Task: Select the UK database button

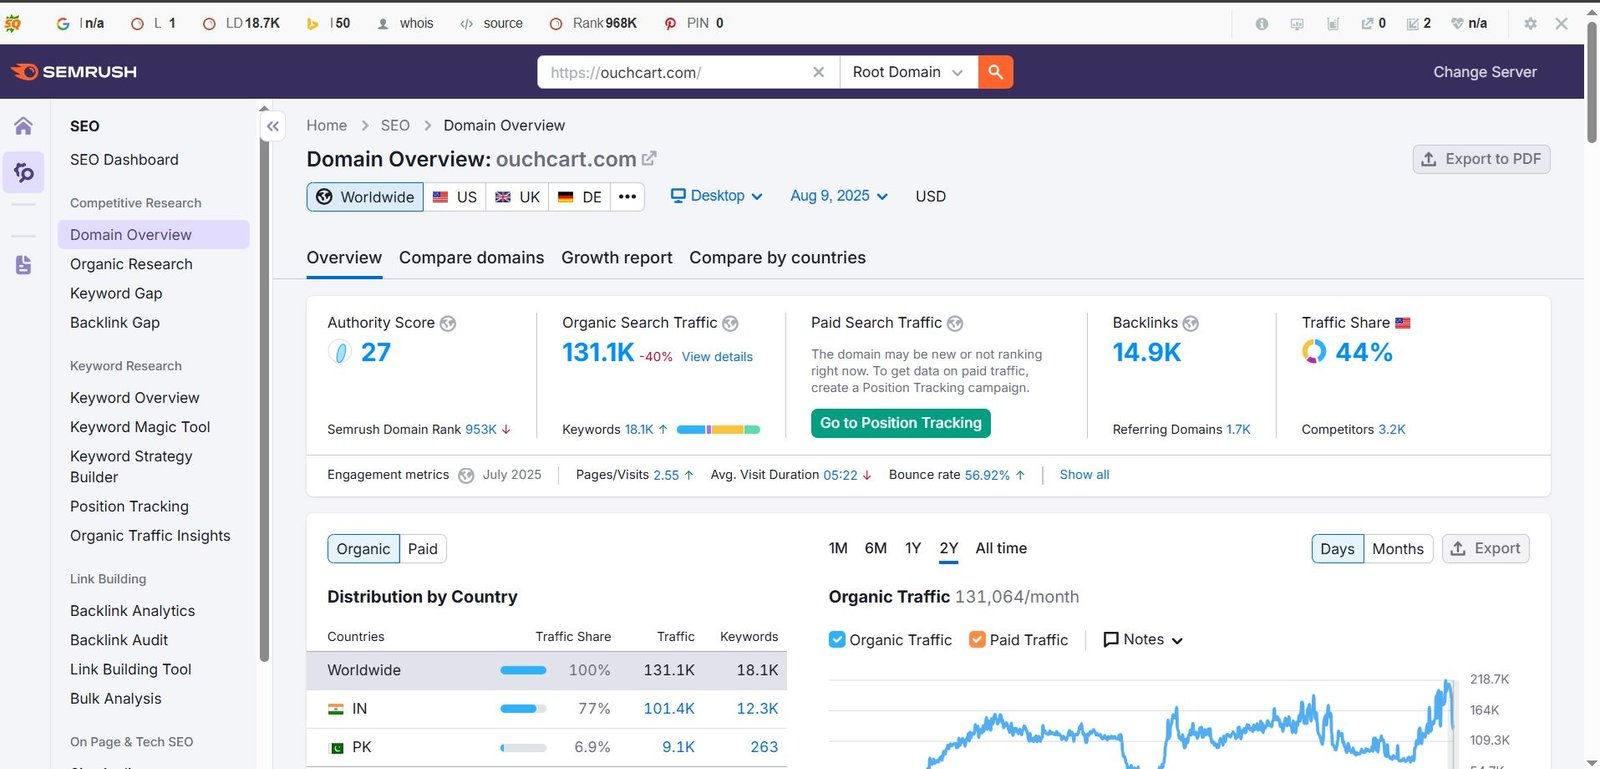Action: 518,197
